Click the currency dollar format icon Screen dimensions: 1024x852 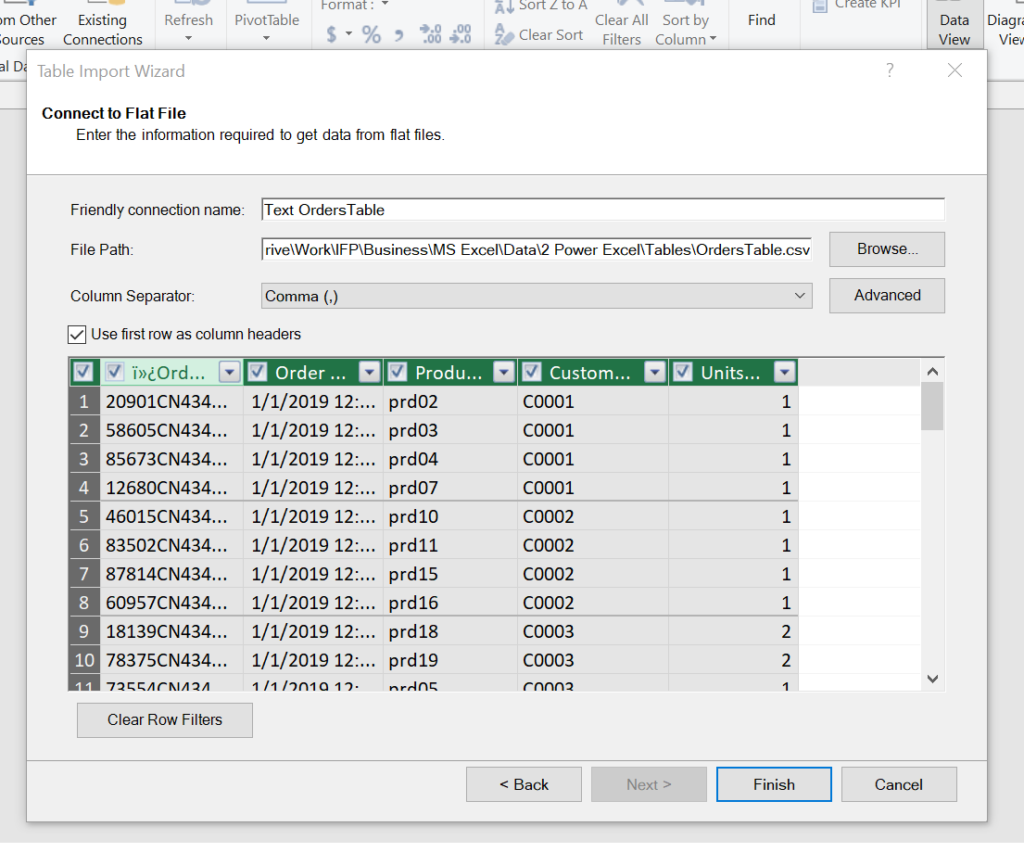click(331, 35)
